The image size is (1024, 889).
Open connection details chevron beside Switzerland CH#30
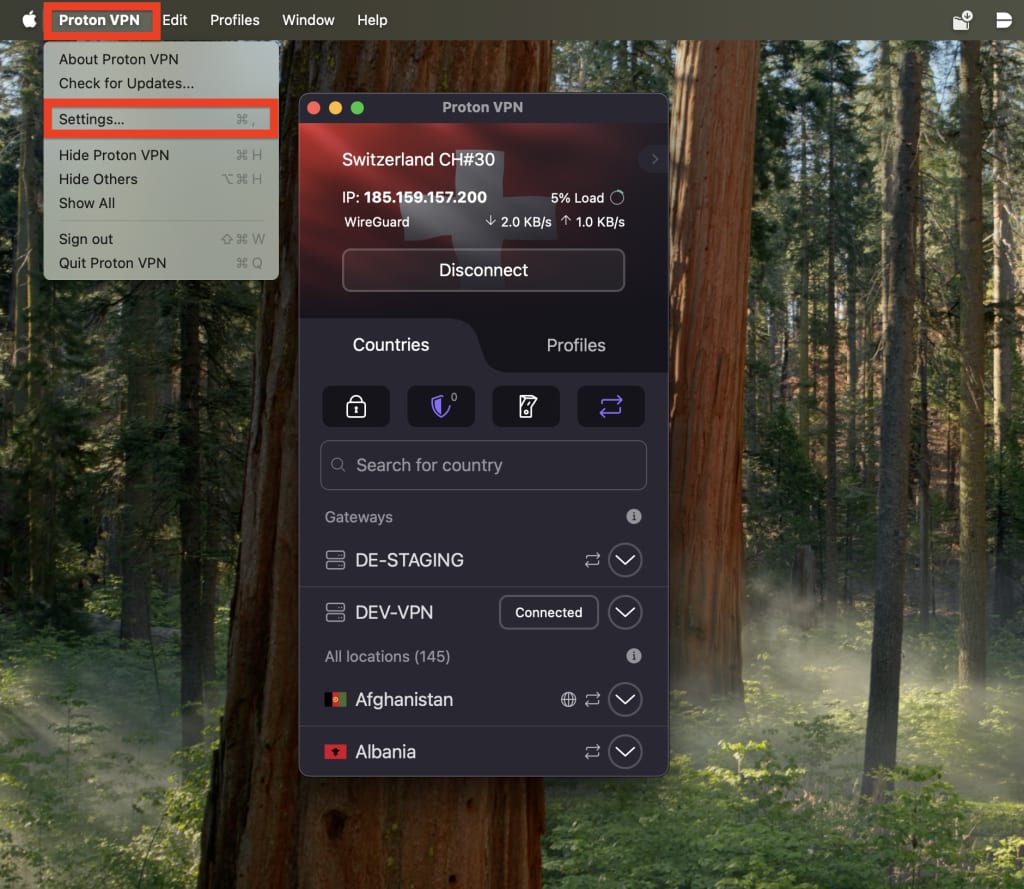coord(654,159)
